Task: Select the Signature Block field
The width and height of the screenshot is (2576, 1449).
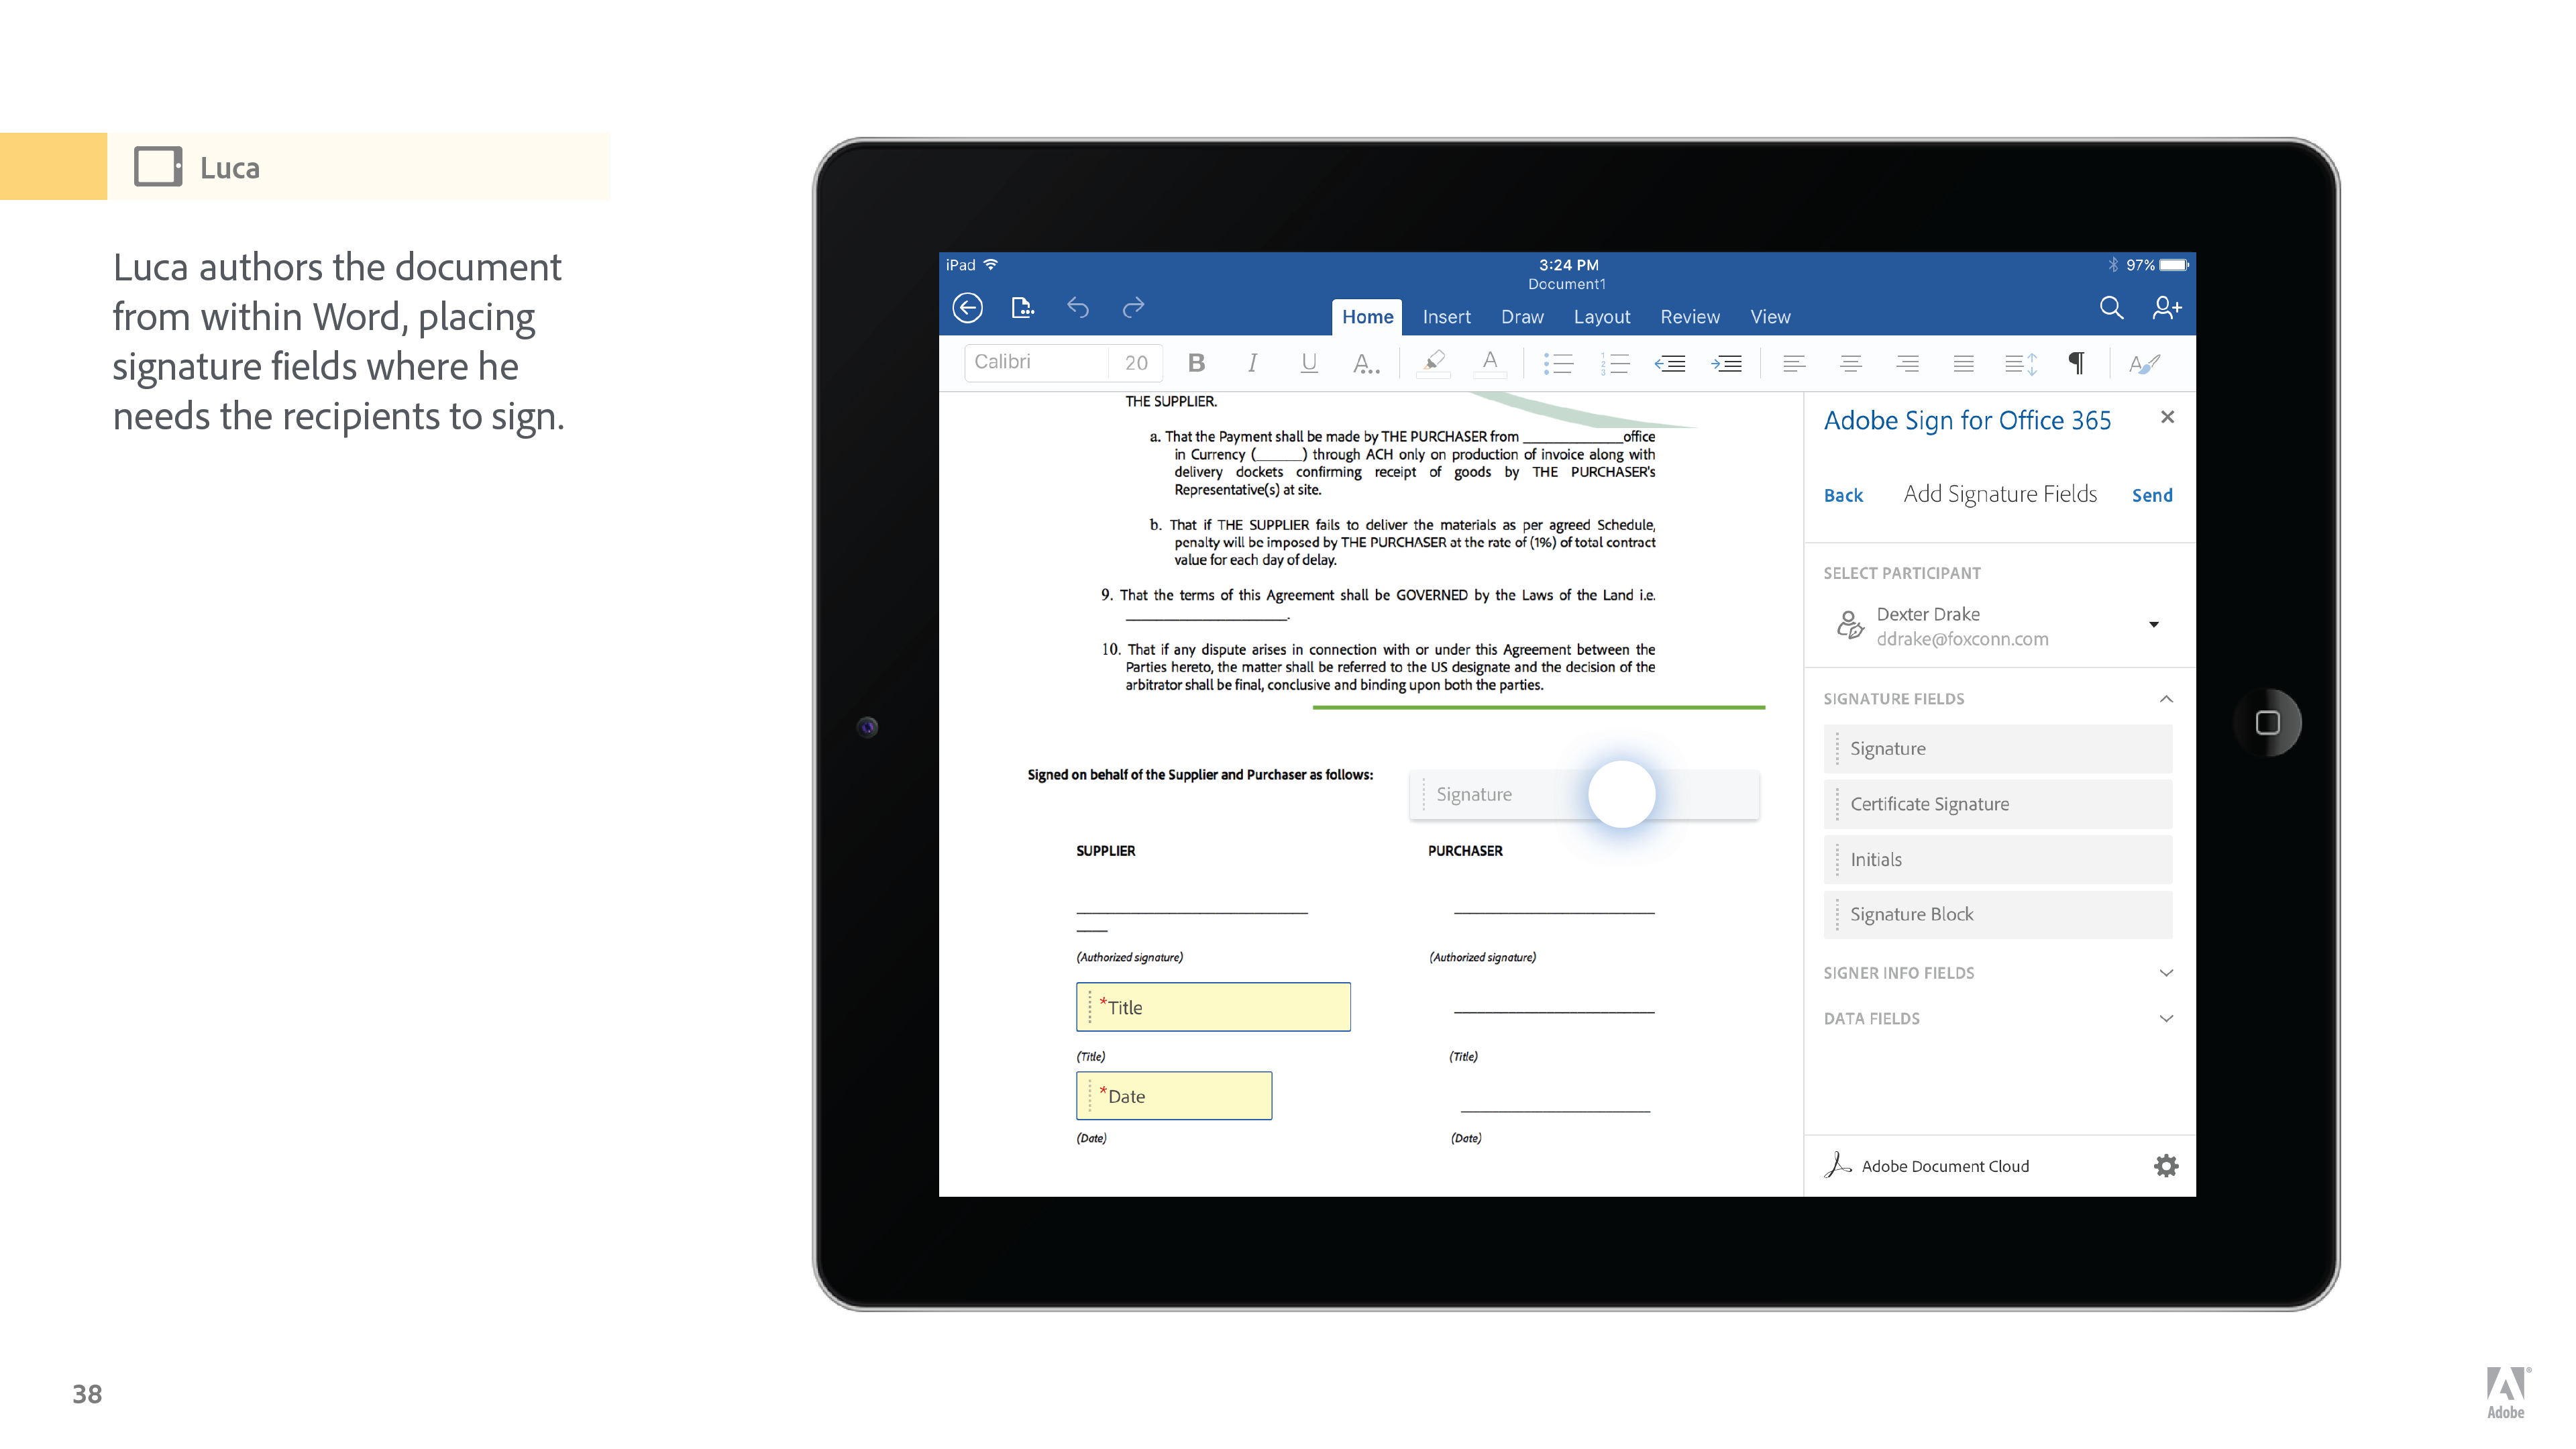Action: pyautogui.click(x=1997, y=914)
